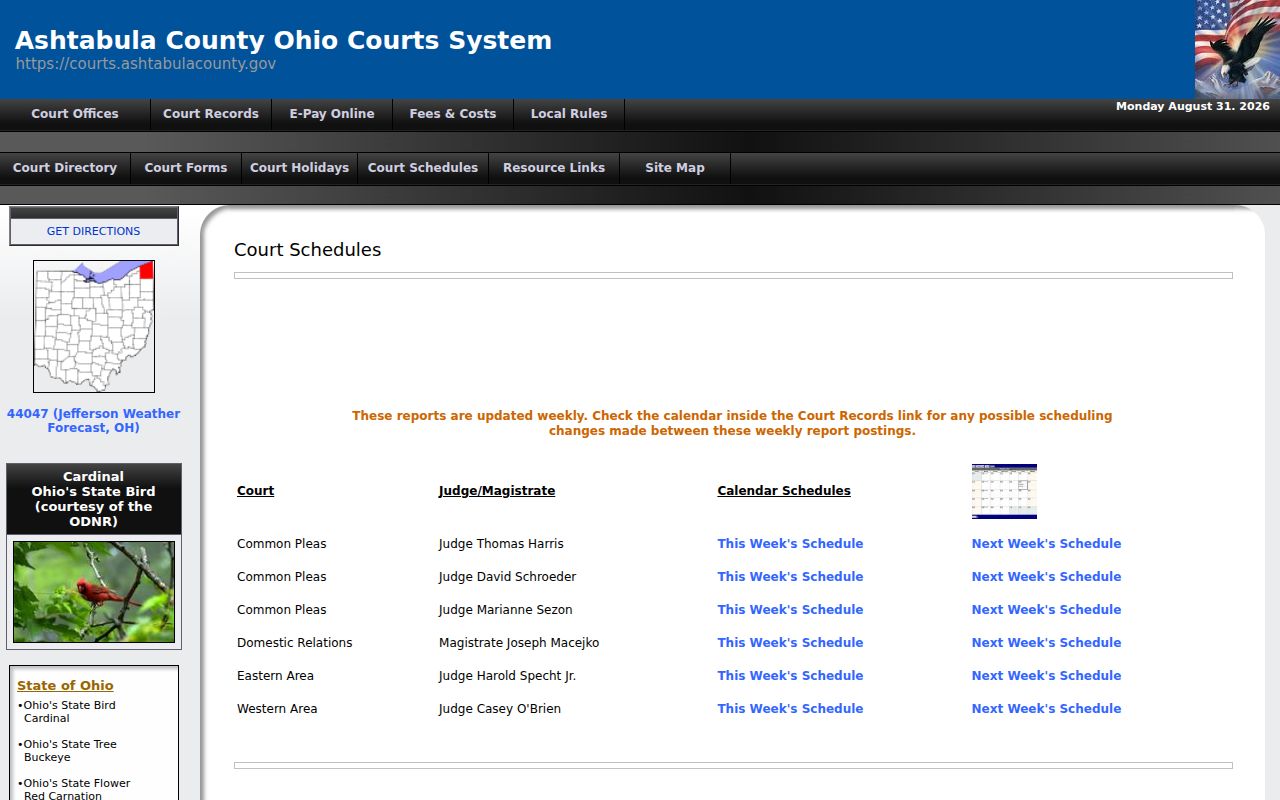Click the Monday August 31 date text
This screenshot has height=800, width=1280.
coord(1193,106)
